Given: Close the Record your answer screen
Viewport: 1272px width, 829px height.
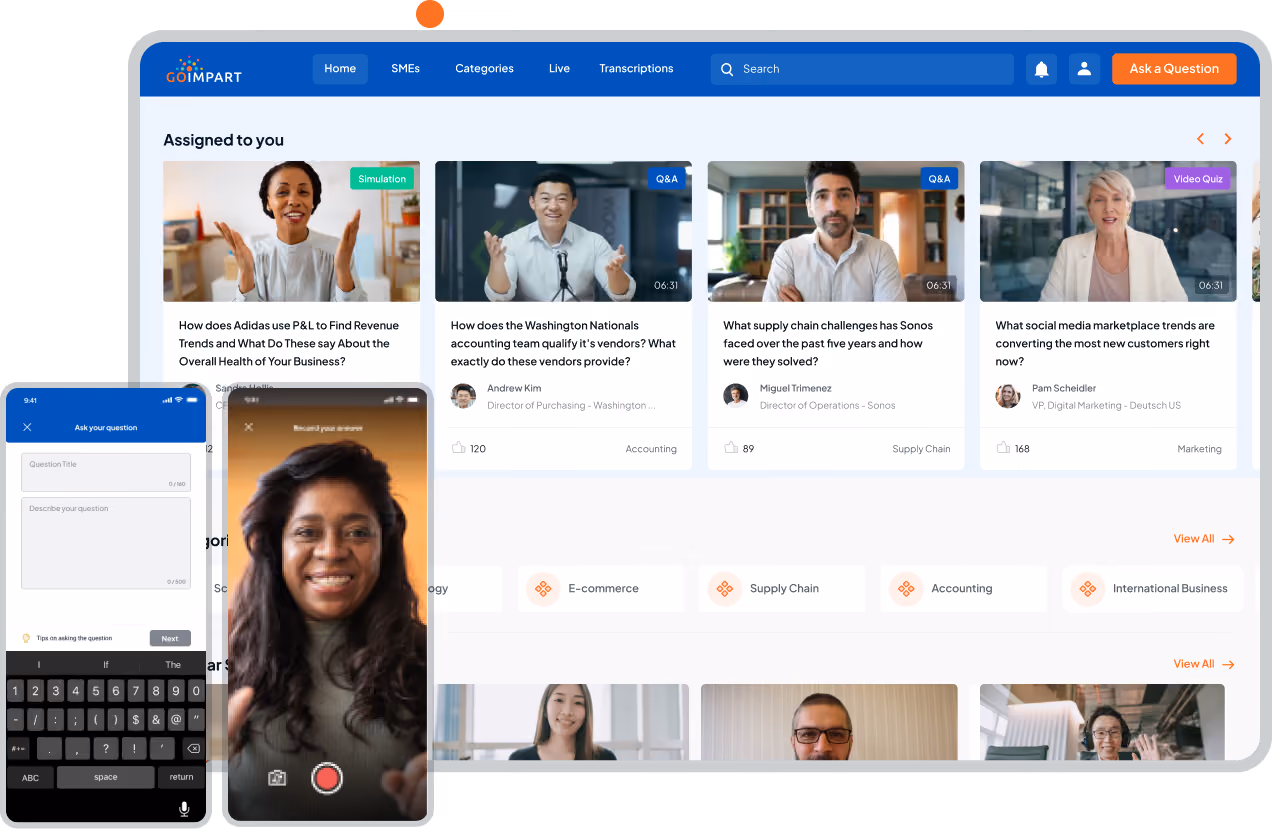Looking at the screenshot, I should pos(249,427).
